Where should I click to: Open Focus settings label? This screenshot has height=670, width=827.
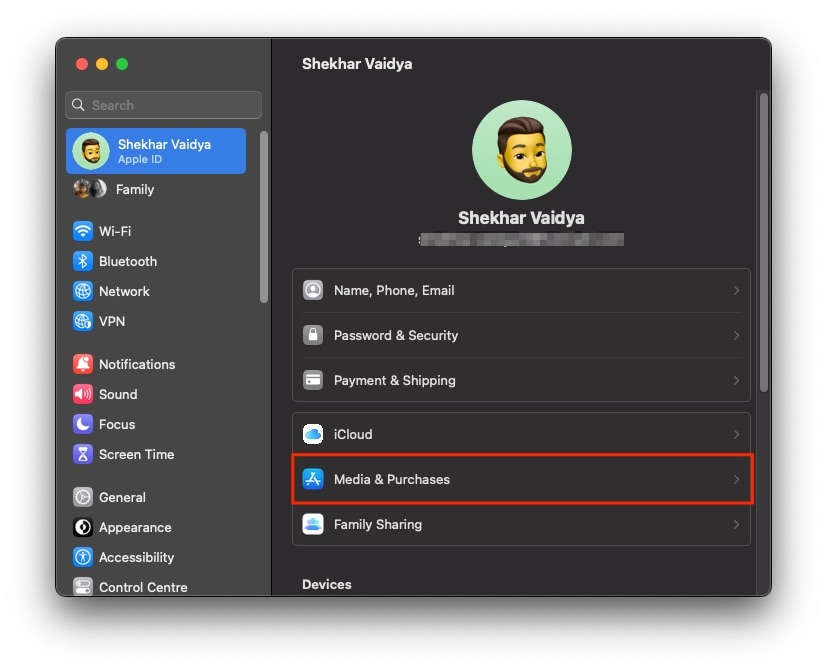point(117,424)
